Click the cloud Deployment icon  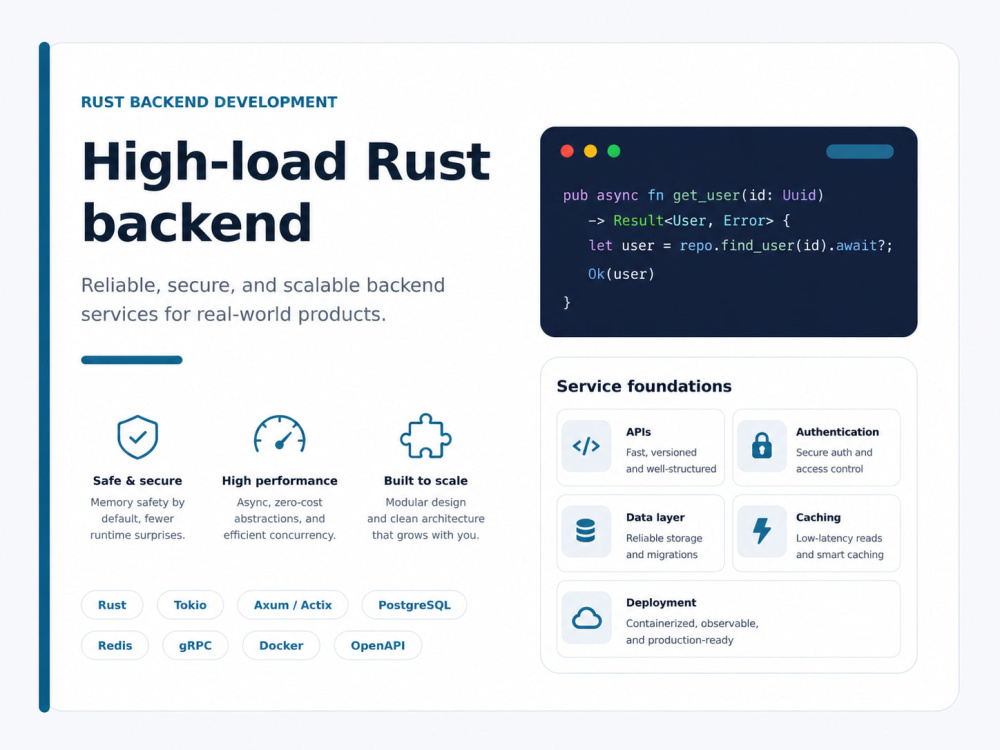586,617
